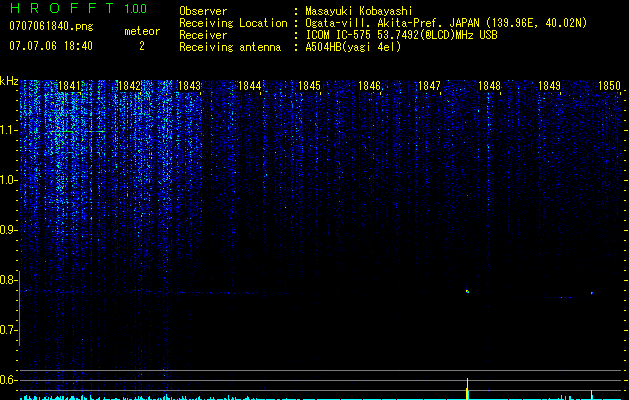
Task: Click the 1846 time marker
Action: point(369,85)
